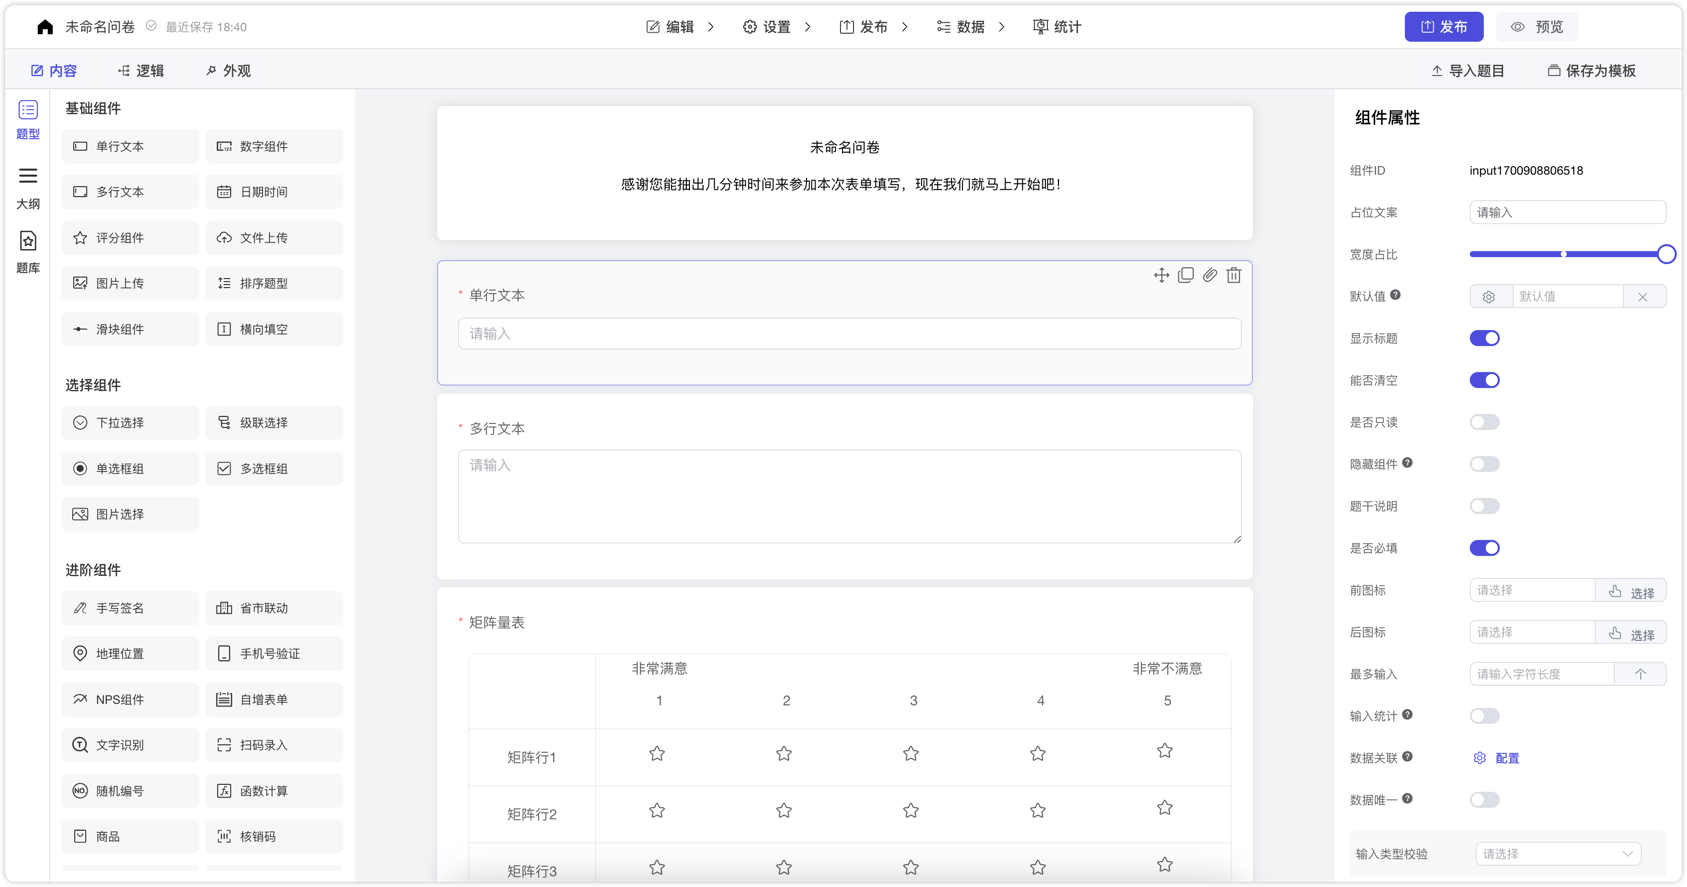1687x887 pixels.
Task: Toggle 题干说明 switch
Action: (x=1485, y=506)
